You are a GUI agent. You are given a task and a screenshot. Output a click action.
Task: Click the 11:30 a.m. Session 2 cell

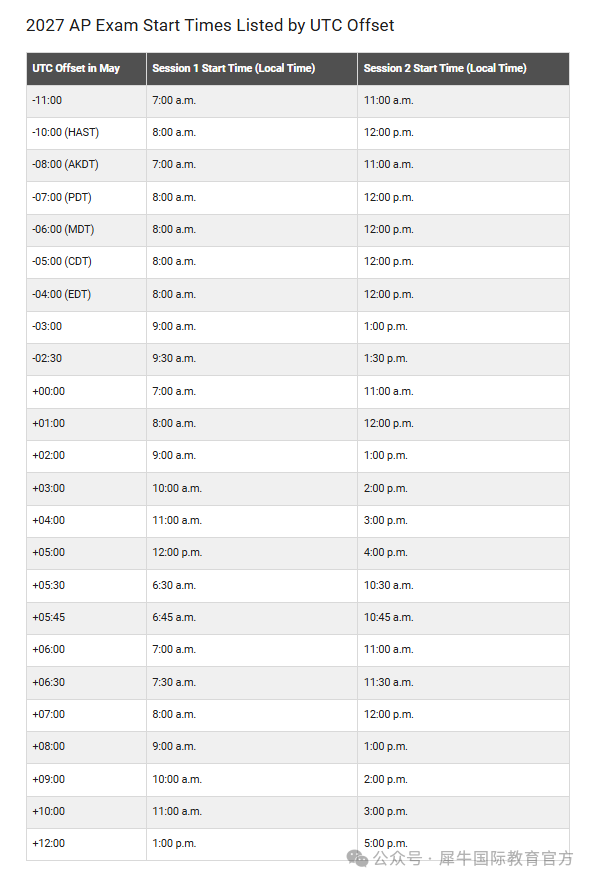click(464, 682)
